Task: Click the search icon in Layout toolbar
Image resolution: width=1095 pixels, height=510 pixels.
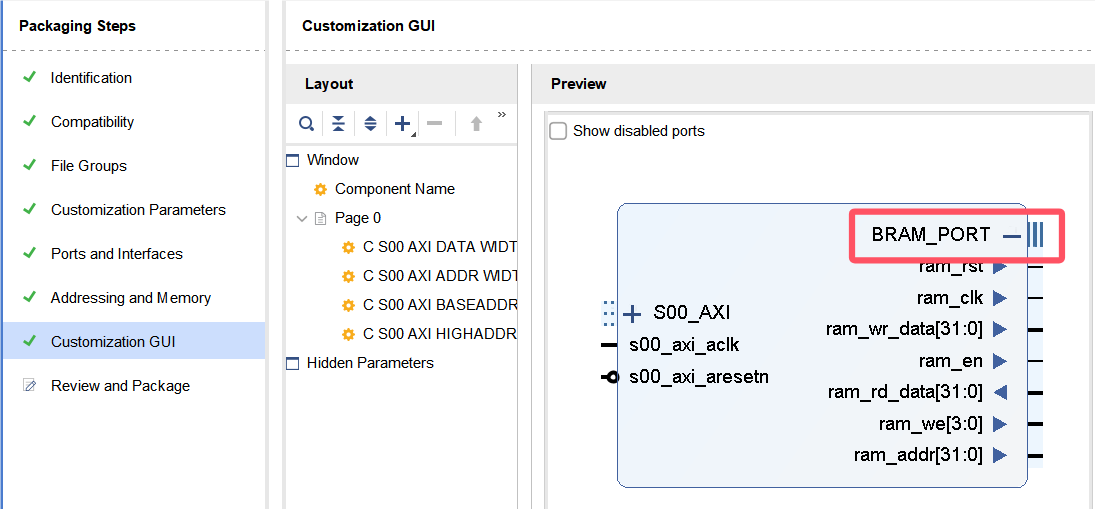Action: [x=307, y=124]
